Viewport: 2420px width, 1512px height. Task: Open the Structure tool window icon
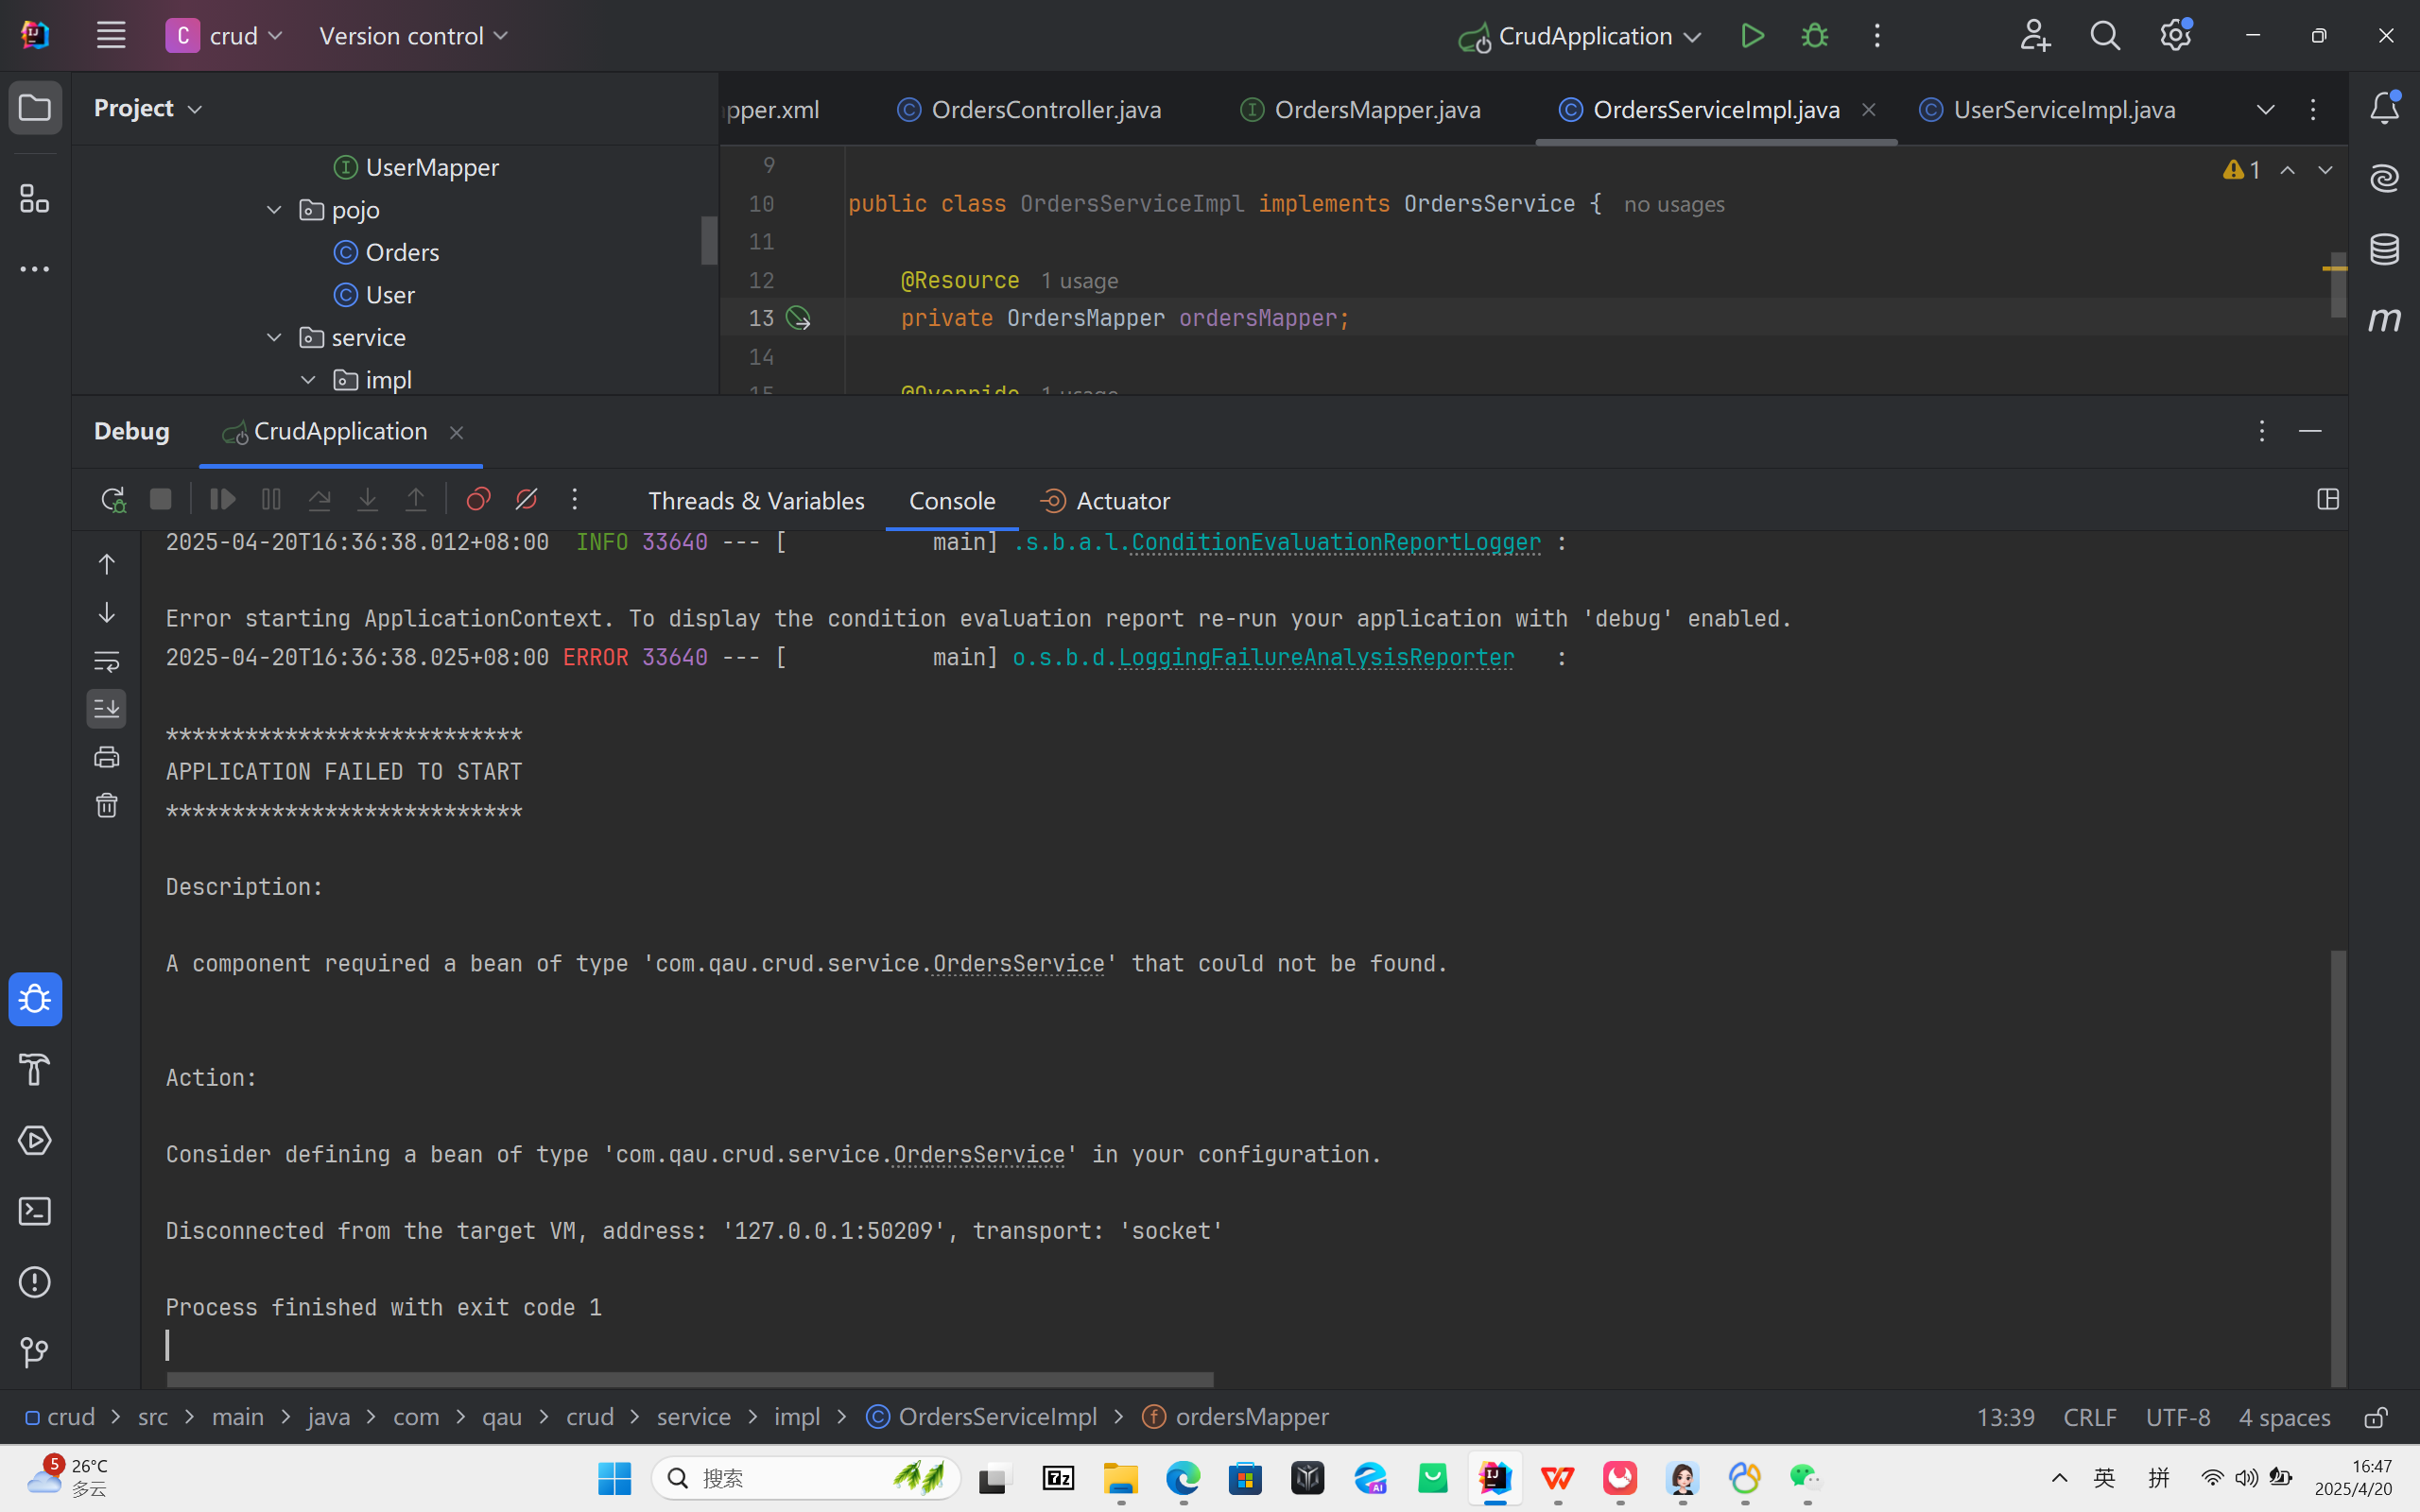point(35,199)
